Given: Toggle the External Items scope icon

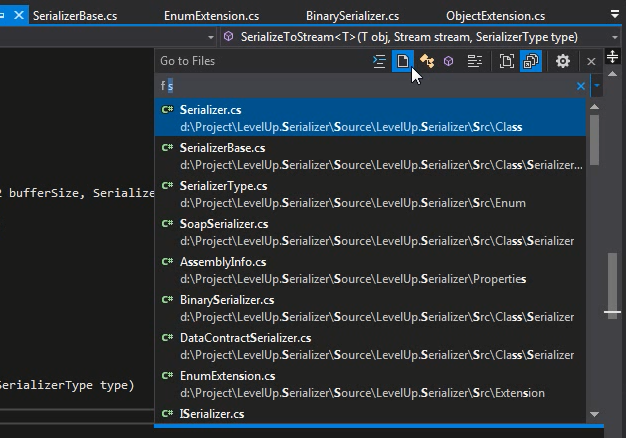Looking at the screenshot, I should click(x=531, y=61).
